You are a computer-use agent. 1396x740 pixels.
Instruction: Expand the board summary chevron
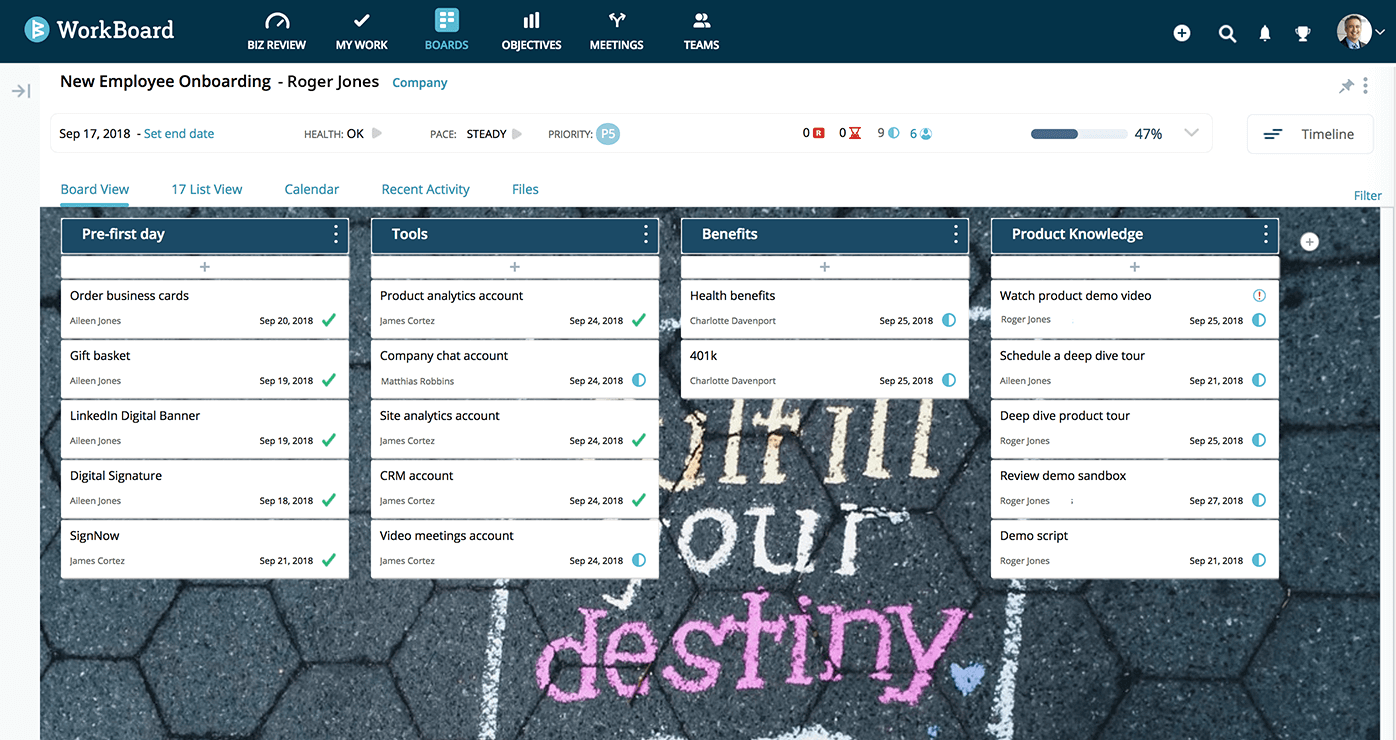tap(1191, 133)
